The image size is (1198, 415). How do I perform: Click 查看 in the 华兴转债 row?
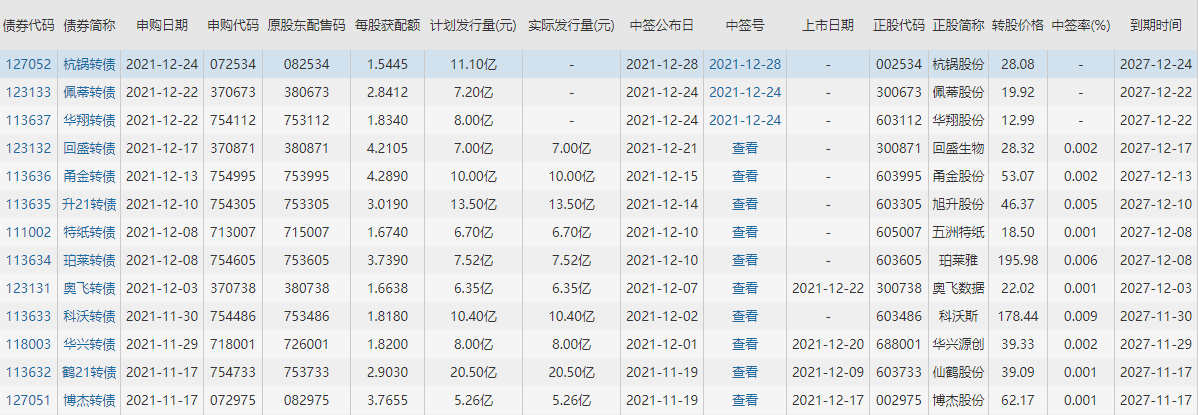745,344
